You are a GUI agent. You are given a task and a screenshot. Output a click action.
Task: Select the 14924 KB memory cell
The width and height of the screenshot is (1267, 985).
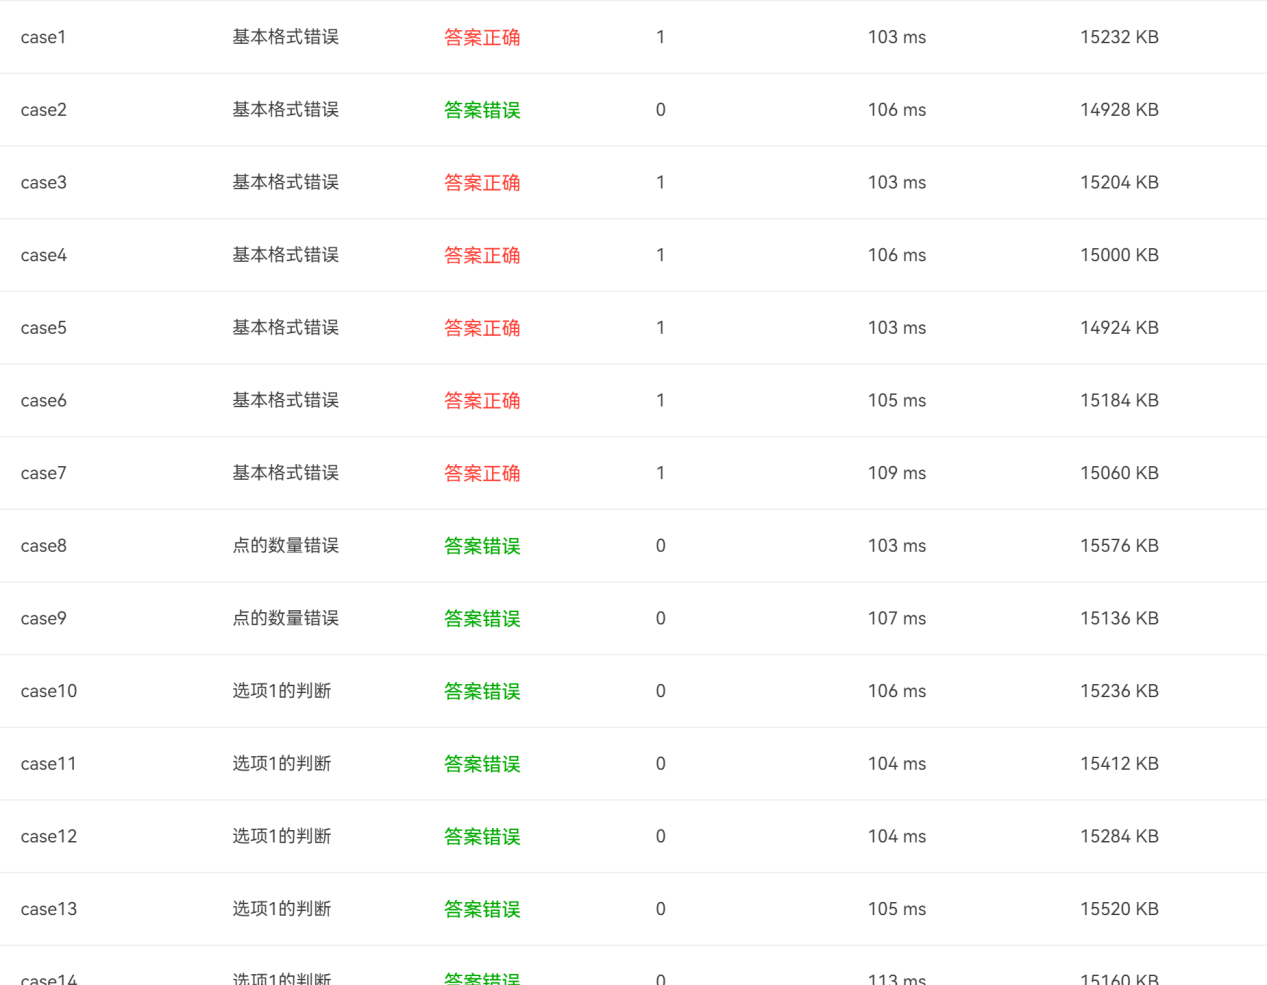1119,328
